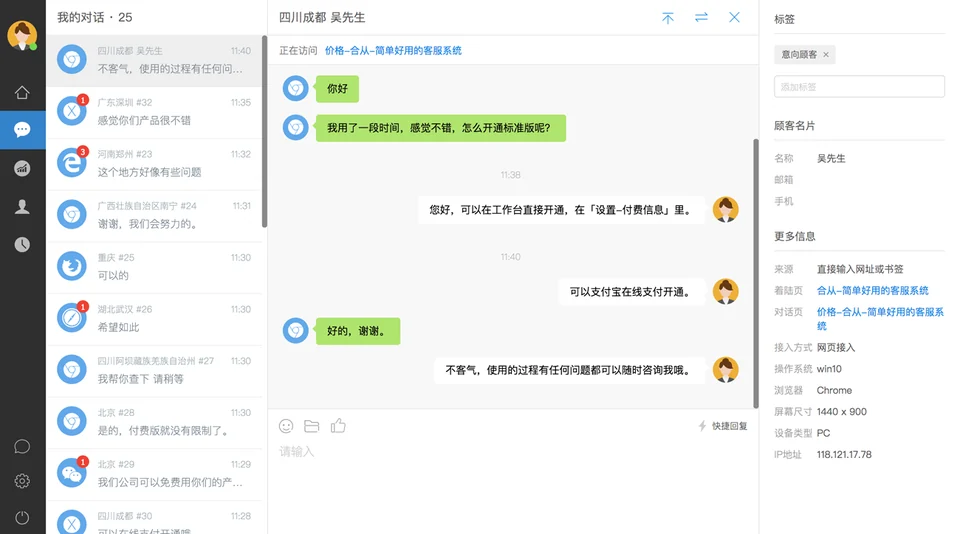Select conversation 四川阿坝藏族羌族自治州 #27
The width and height of the screenshot is (960, 534).
pos(156,370)
